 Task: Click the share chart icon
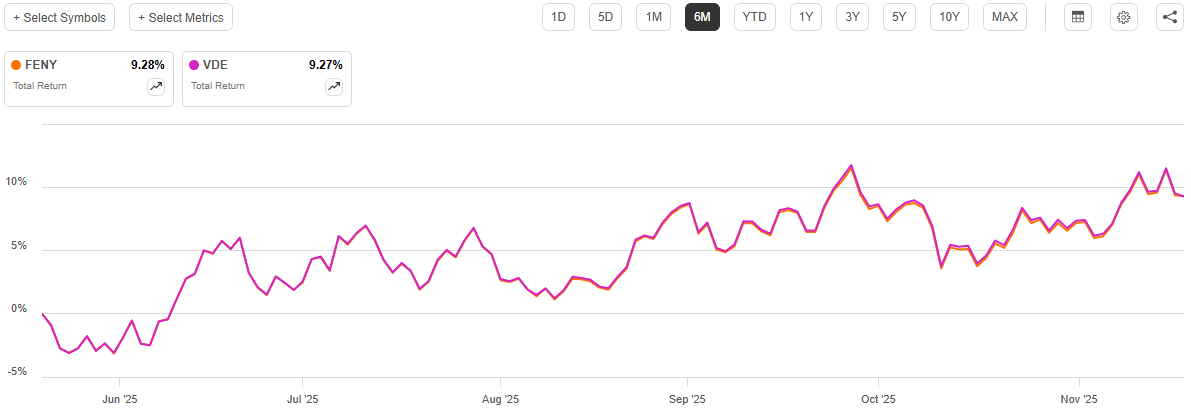pos(1170,17)
